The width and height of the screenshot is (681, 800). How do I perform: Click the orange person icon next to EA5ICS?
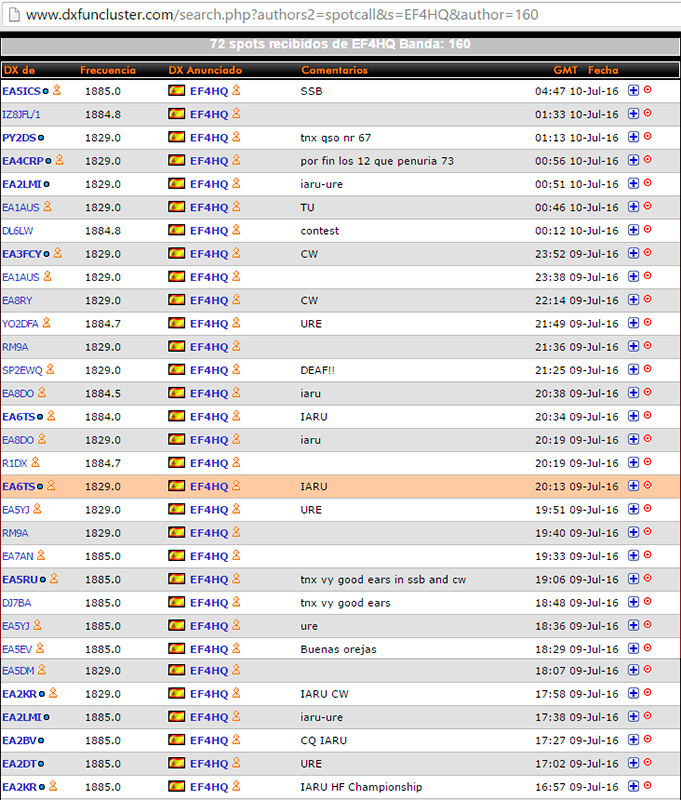coord(57,90)
